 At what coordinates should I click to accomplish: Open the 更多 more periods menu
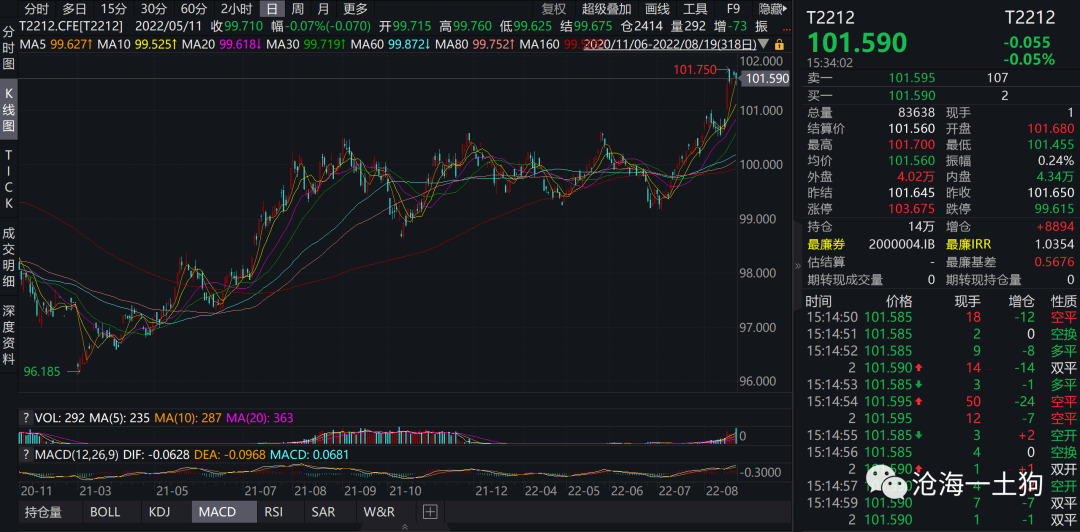355,9
